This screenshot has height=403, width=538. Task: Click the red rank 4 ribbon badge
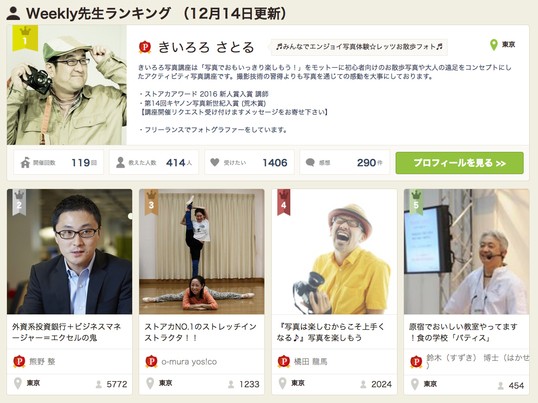click(x=284, y=202)
